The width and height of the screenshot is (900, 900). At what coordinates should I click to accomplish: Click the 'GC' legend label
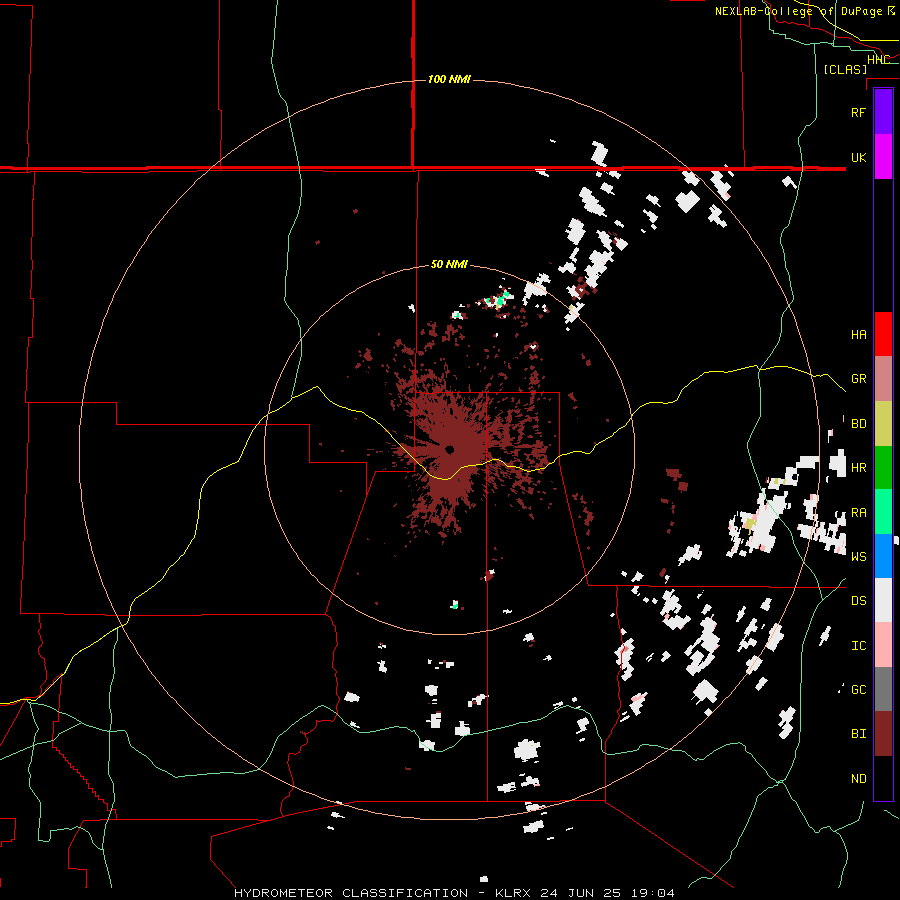pyautogui.click(x=858, y=690)
